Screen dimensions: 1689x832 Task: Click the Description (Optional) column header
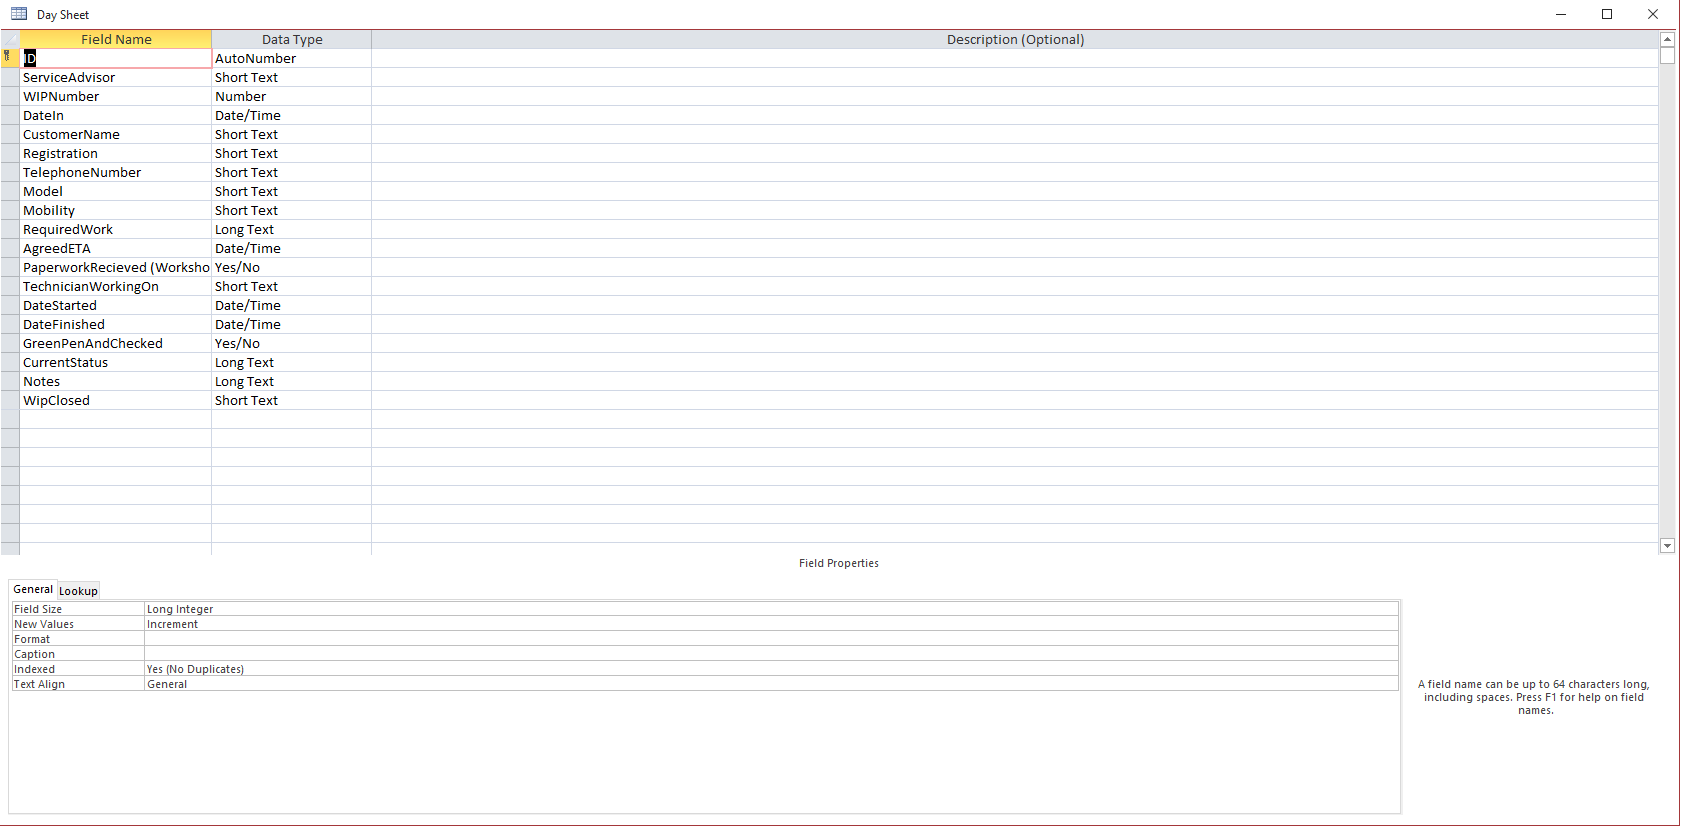(1015, 39)
